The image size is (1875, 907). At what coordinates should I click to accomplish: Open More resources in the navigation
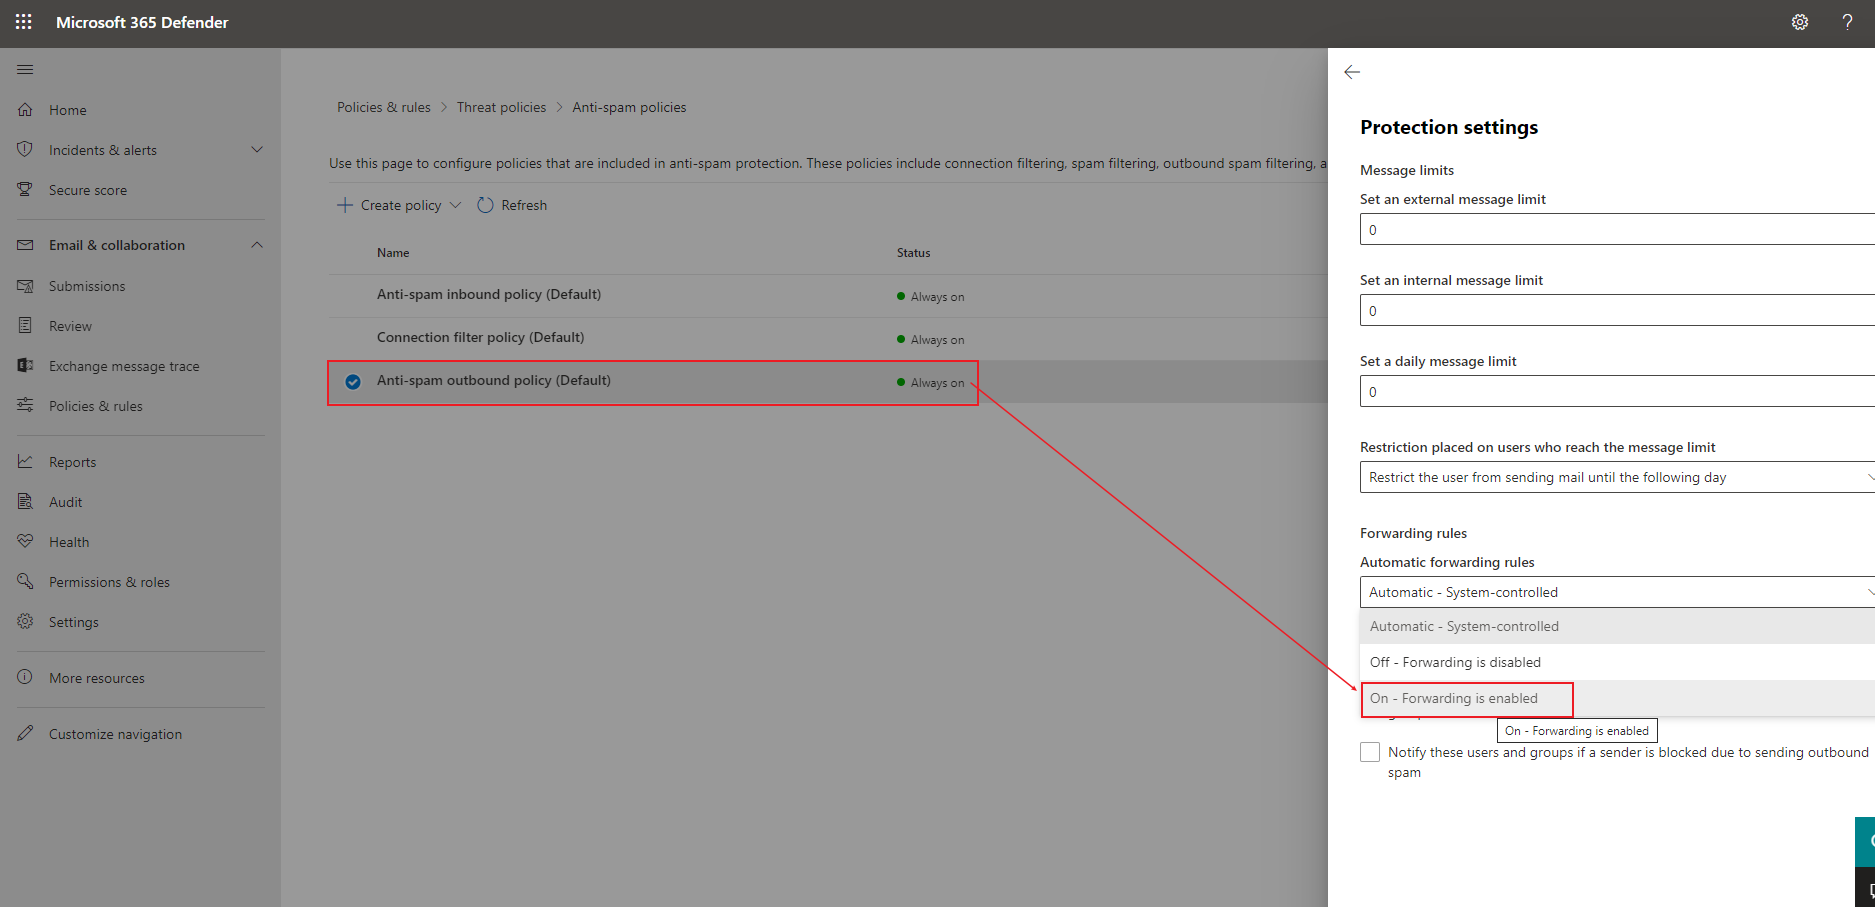coord(97,678)
